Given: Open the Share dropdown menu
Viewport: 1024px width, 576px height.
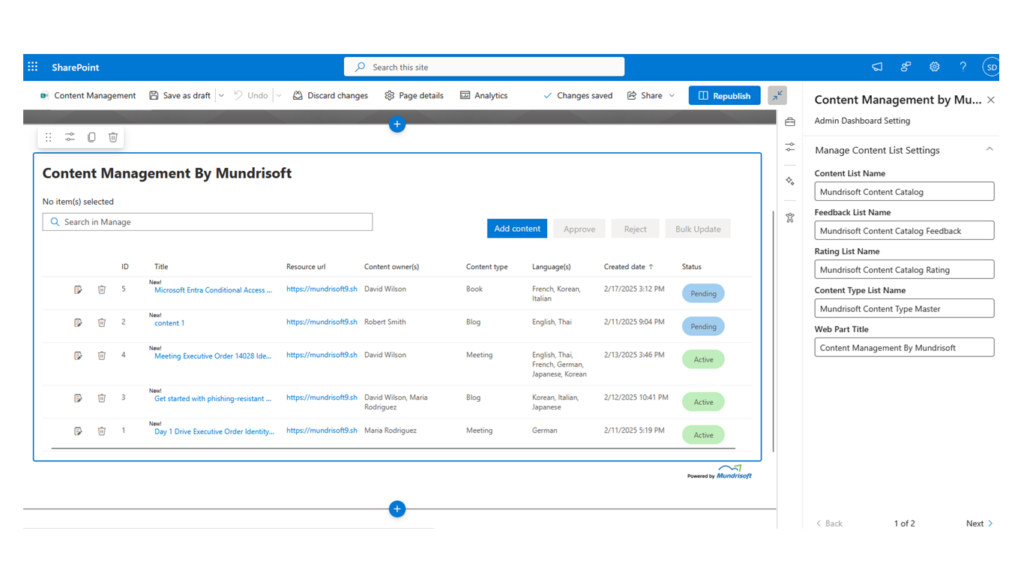Looking at the screenshot, I should pyautogui.click(x=650, y=95).
